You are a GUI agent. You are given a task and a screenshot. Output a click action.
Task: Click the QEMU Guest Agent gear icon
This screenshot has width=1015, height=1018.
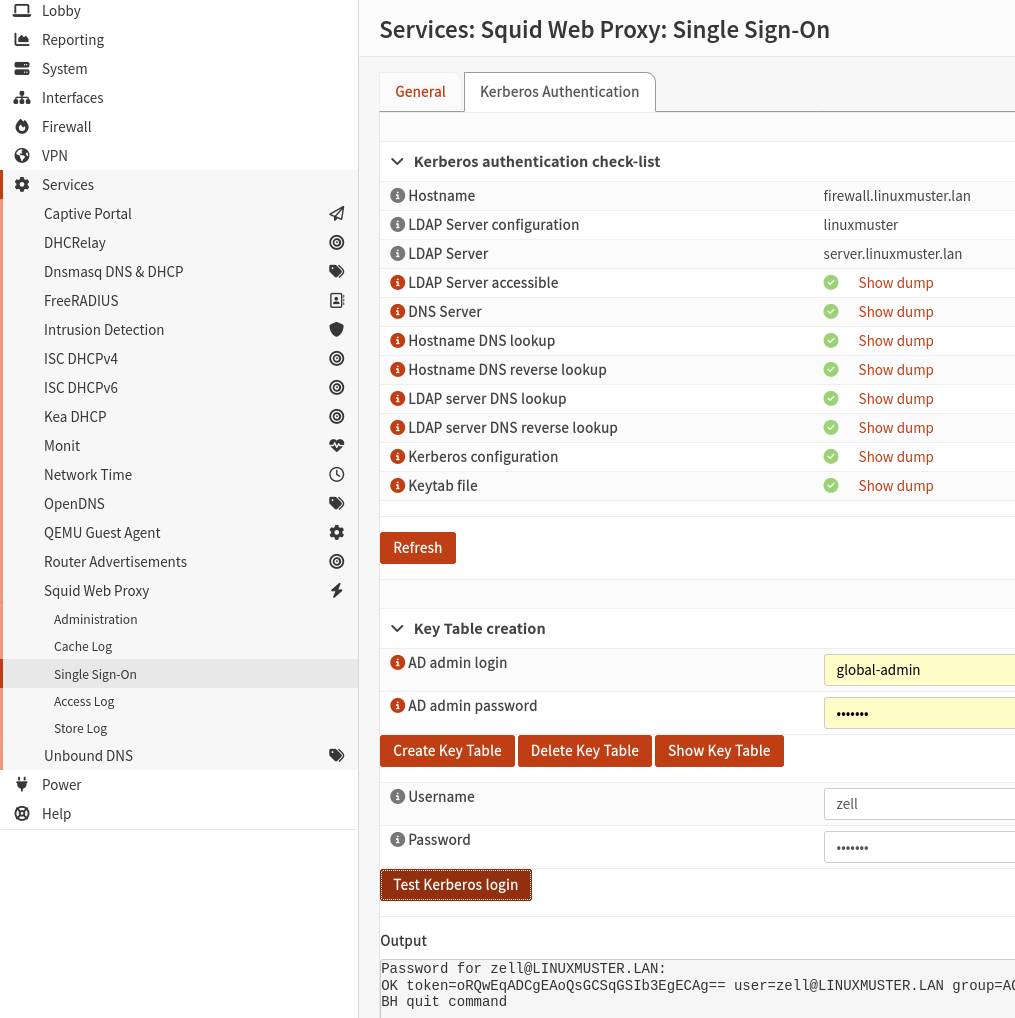coord(337,533)
